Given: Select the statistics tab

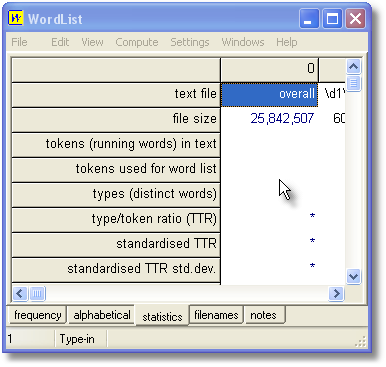Looking at the screenshot, I should (162, 316).
